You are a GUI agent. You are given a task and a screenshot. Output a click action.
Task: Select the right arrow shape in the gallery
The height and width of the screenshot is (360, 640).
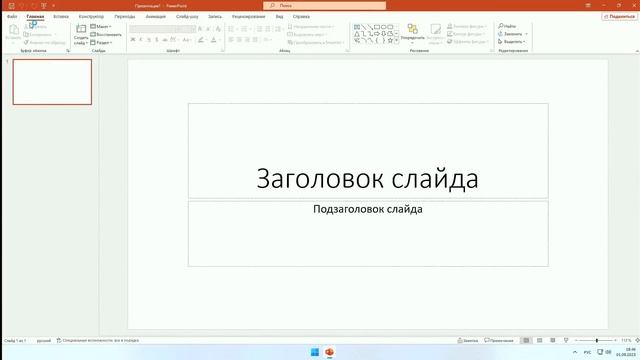click(x=377, y=34)
